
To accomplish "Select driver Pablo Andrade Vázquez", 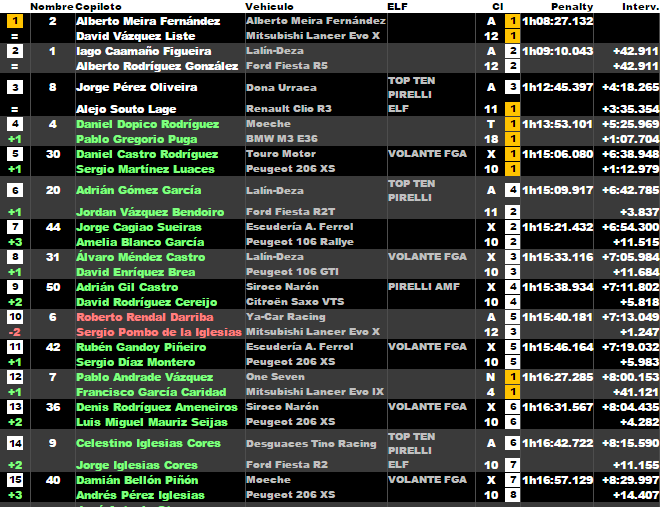I will pyautogui.click(x=145, y=377).
